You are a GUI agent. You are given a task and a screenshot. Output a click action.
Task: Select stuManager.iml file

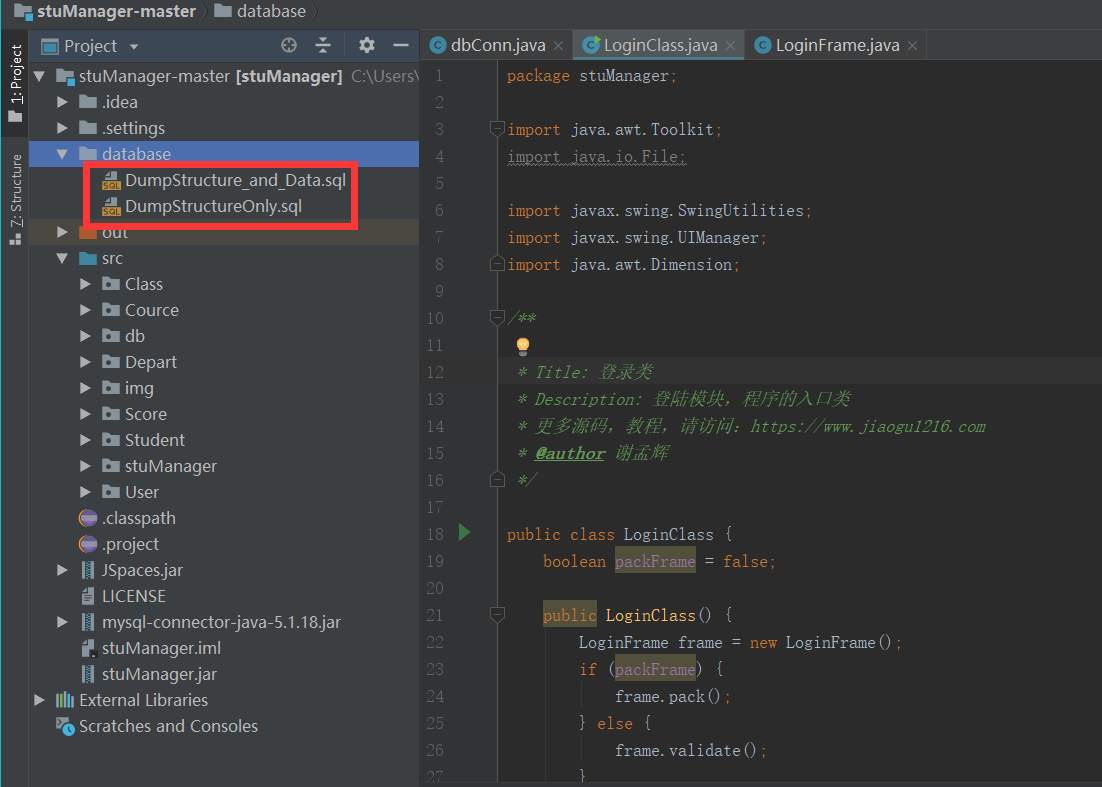(x=161, y=648)
